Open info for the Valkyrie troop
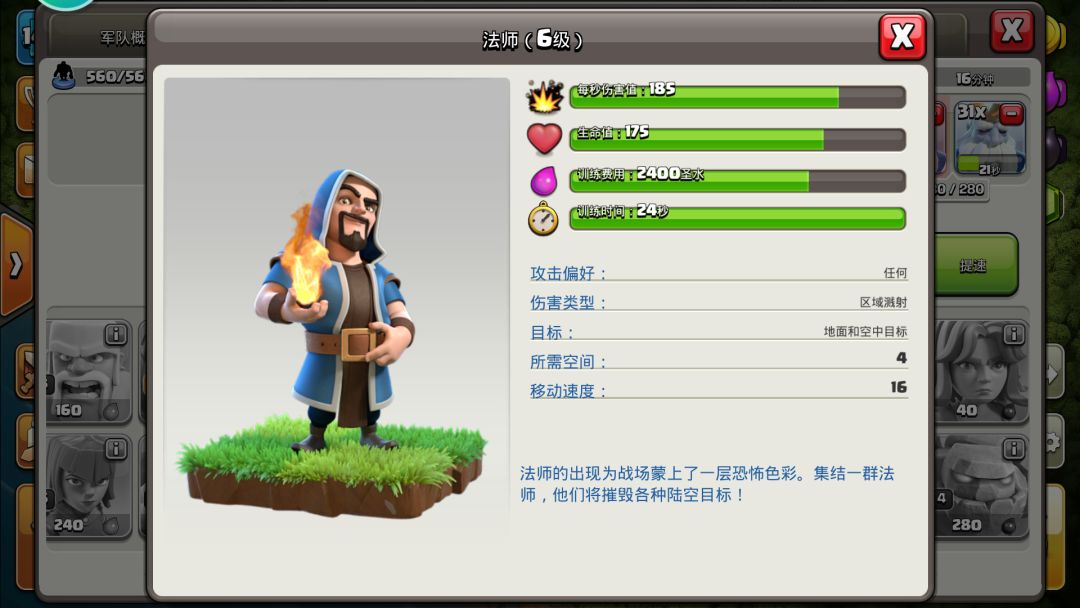This screenshot has height=608, width=1080. 1013,335
